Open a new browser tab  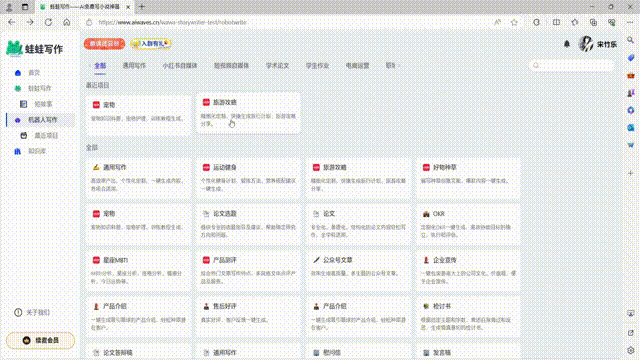click(x=142, y=7)
